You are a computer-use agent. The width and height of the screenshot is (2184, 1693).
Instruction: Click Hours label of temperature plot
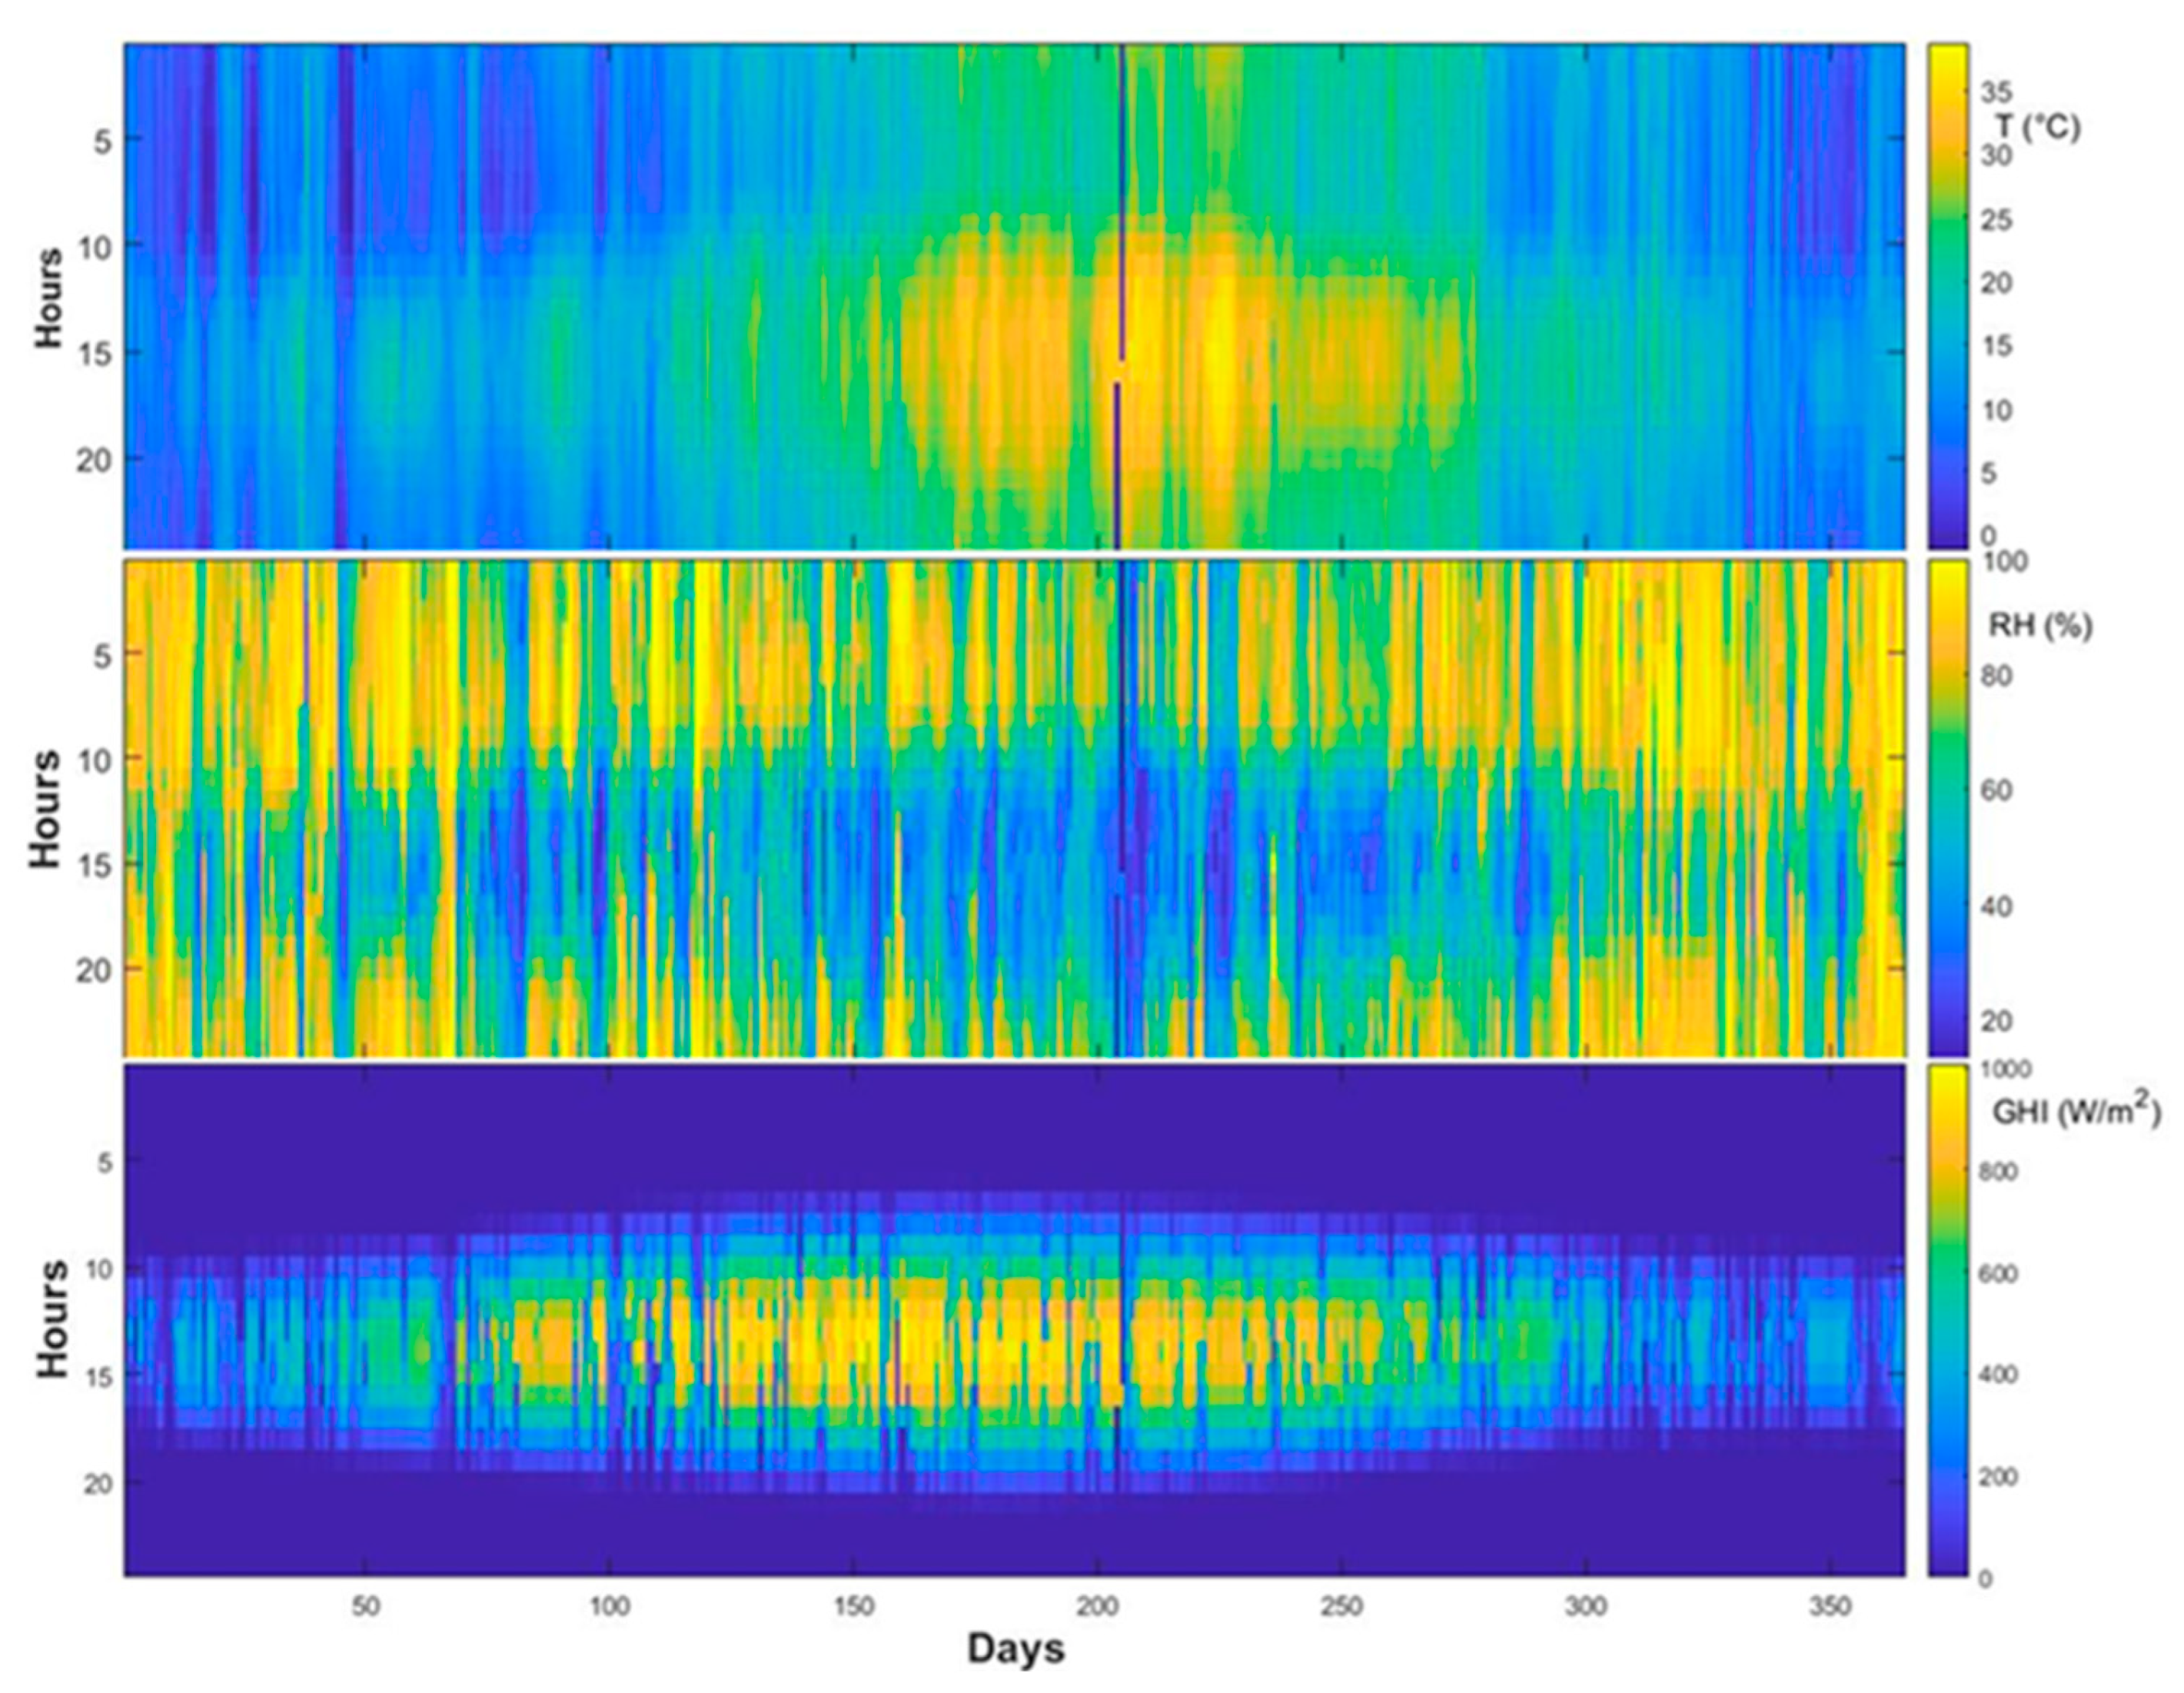tap(48, 297)
